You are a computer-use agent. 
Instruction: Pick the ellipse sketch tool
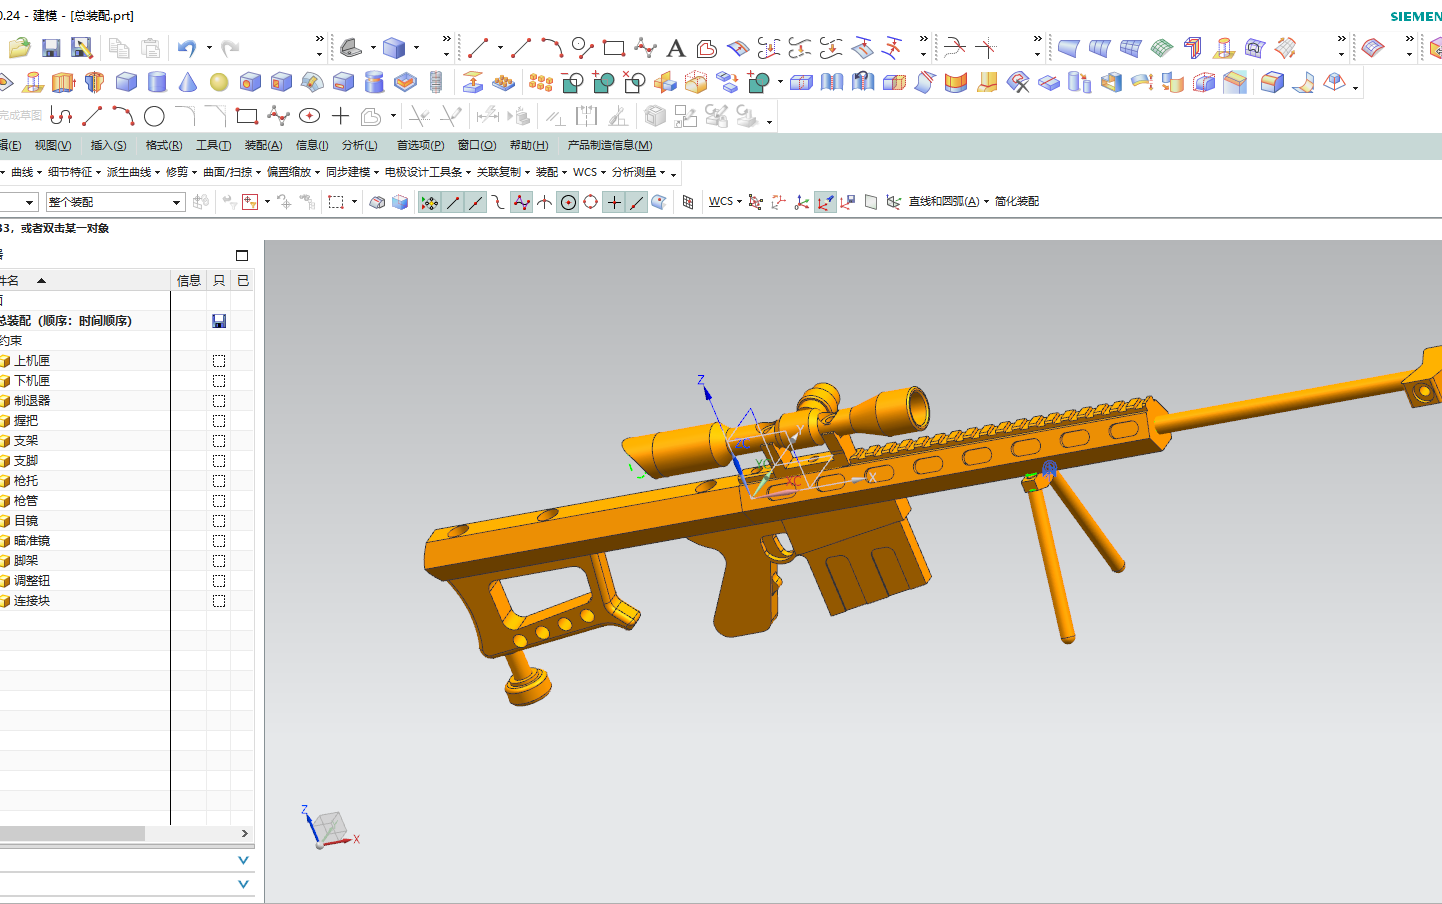[x=309, y=117]
